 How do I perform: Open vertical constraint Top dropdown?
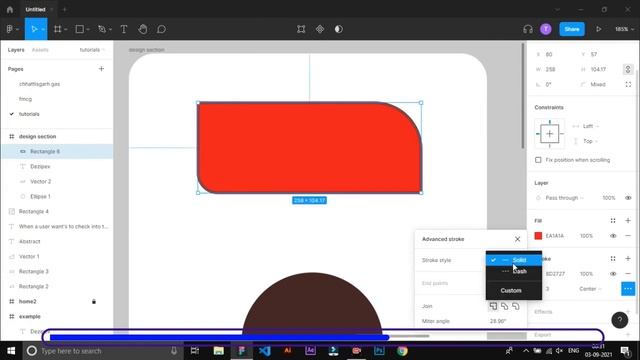(x=586, y=141)
